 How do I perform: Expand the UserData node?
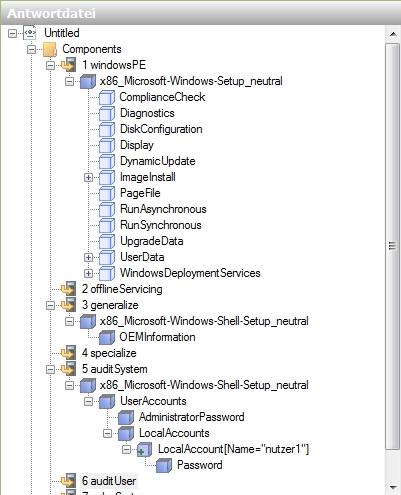(88, 257)
